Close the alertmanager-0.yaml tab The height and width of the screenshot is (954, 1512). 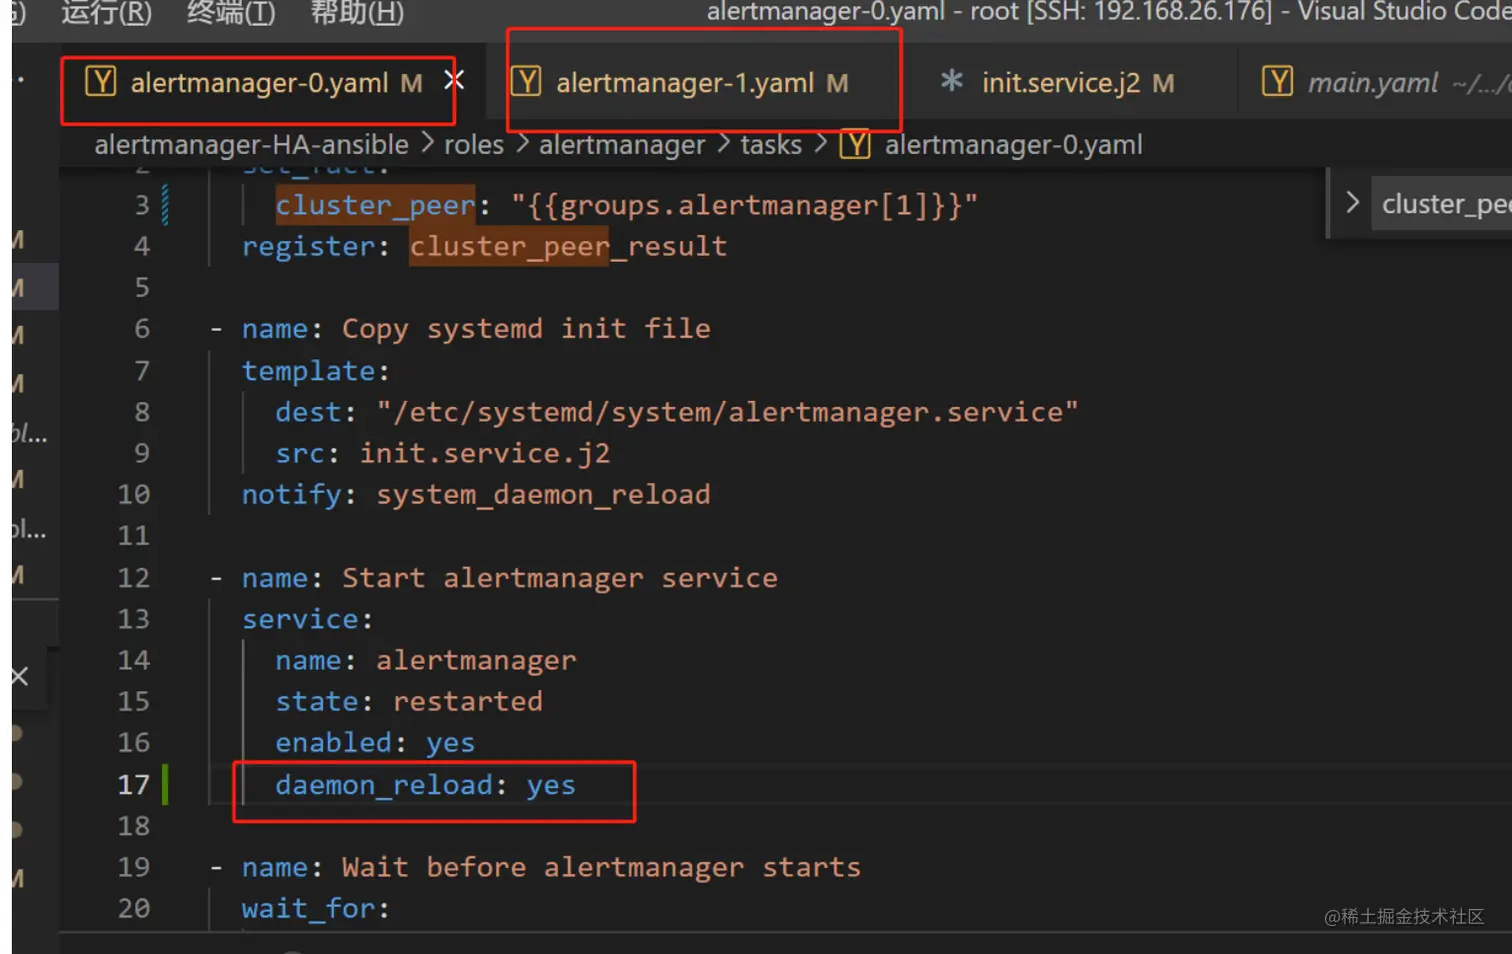454,80
